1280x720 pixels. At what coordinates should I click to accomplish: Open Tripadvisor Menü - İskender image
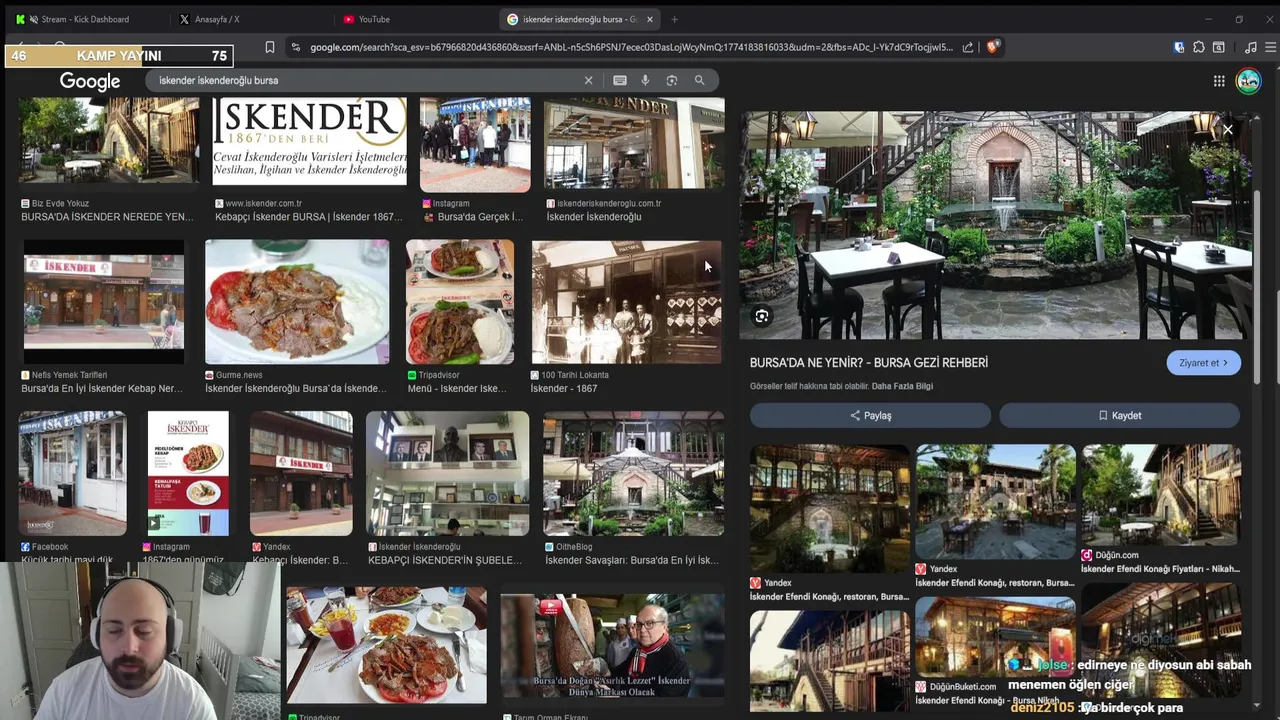(460, 302)
